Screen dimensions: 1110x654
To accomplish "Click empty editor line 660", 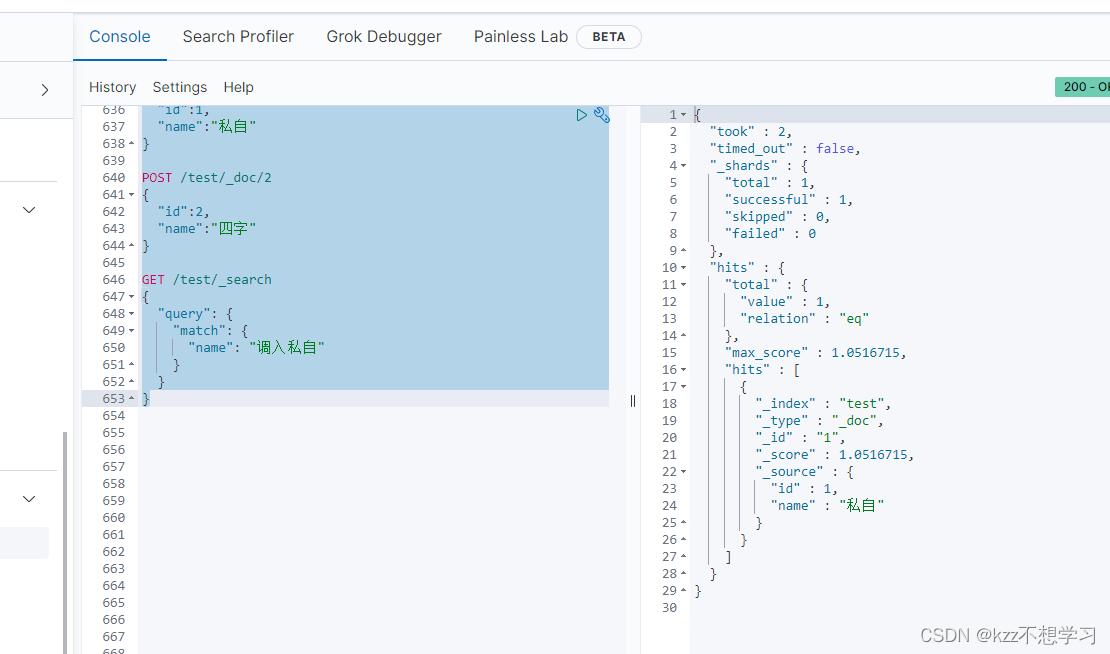I will (374, 517).
